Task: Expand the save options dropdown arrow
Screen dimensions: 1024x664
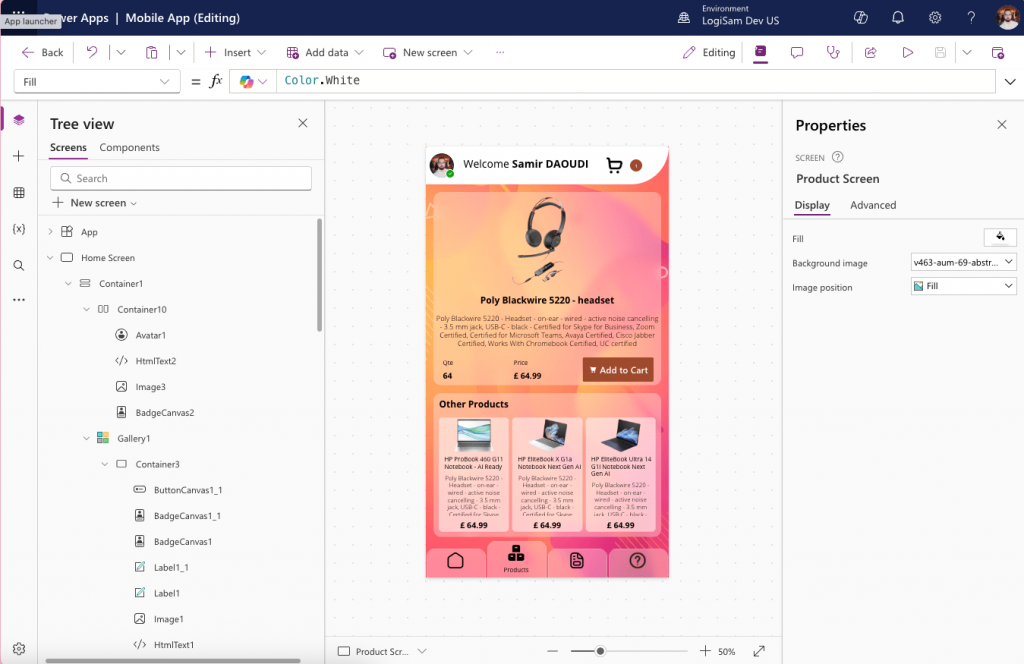Action: 967,52
